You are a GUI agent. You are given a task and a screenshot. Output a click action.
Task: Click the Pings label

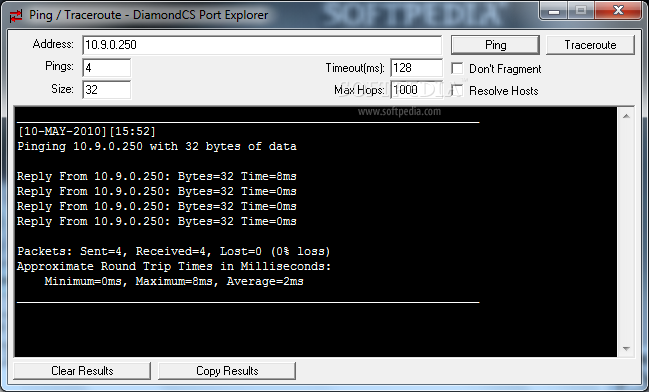(59, 66)
